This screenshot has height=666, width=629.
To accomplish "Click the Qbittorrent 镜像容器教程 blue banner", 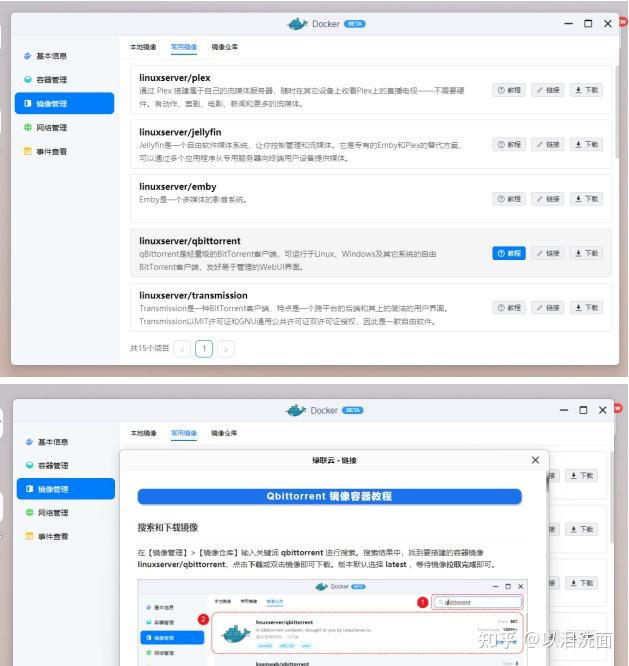I will 330,496.
